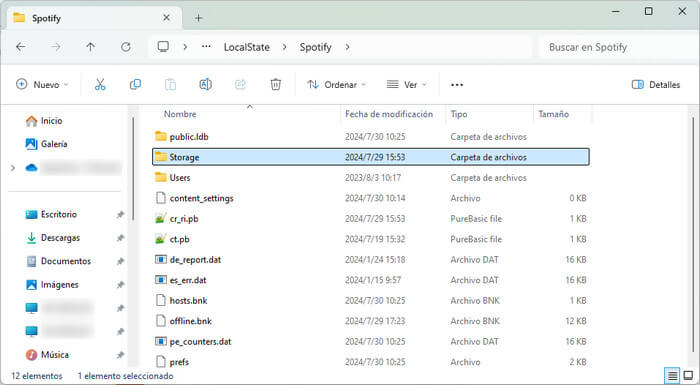Click pin icon next to Música
The height and width of the screenshot is (385, 700).
(x=120, y=355)
